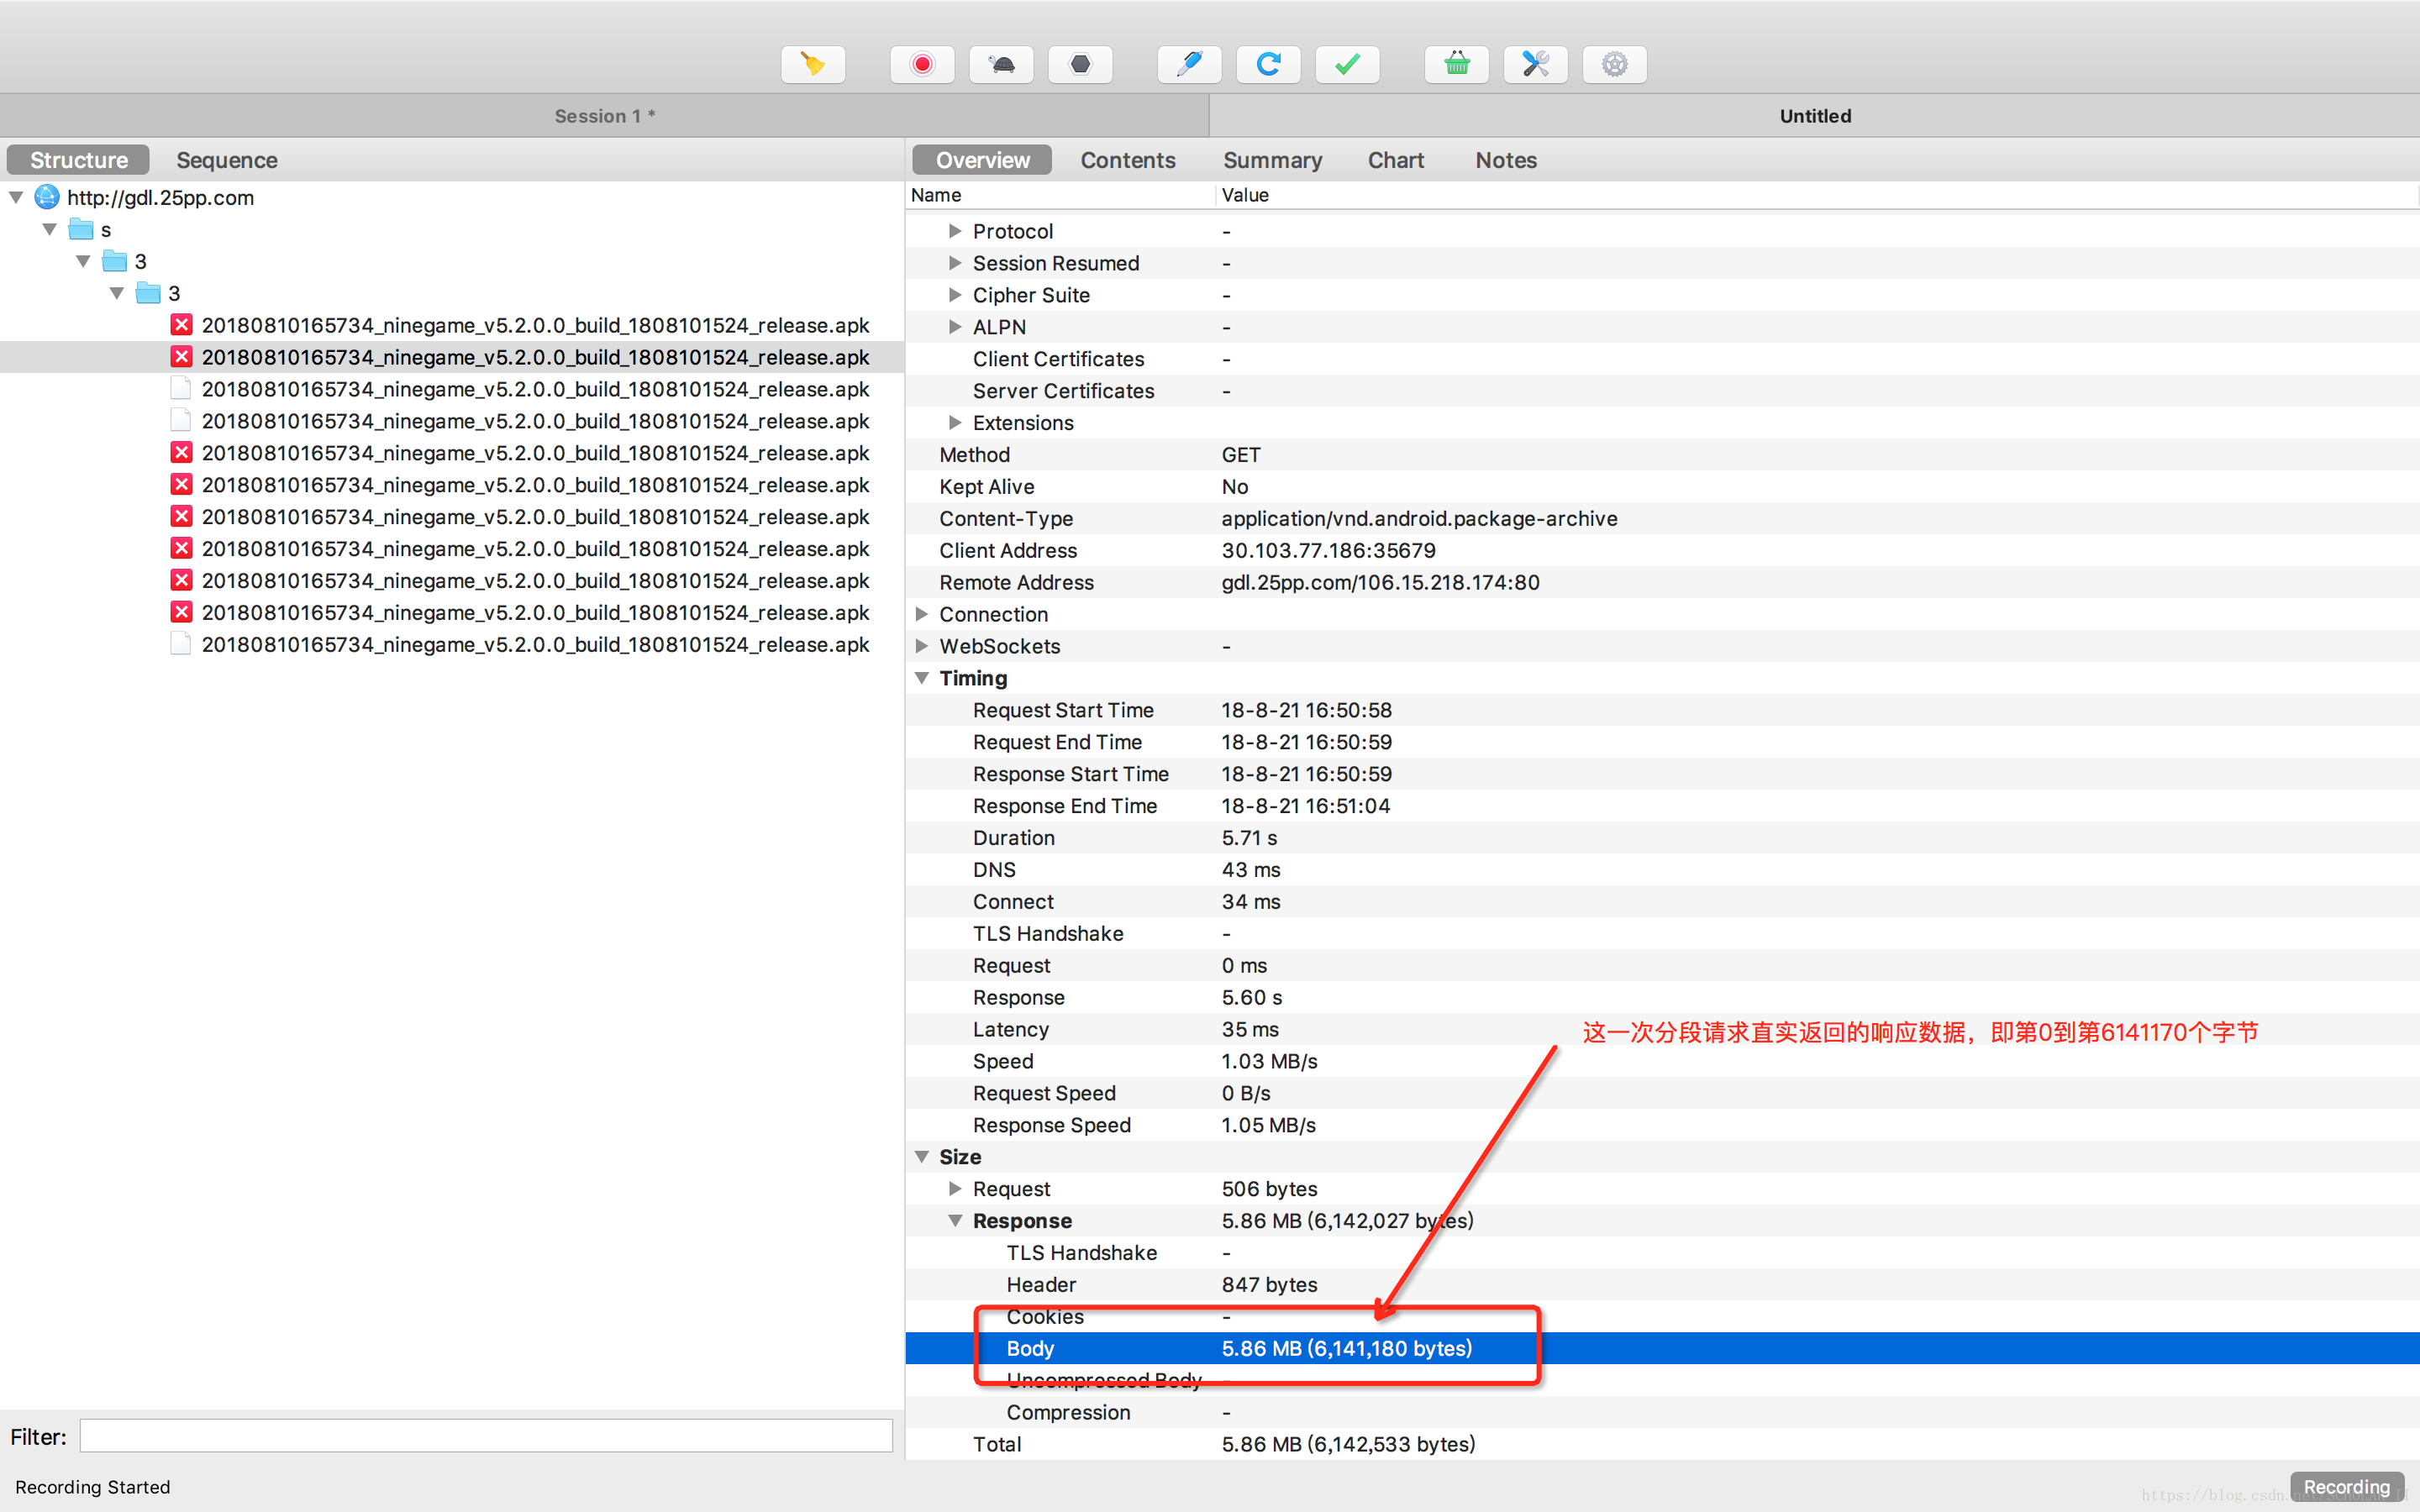Click the Wrench/Tools settings icon
The height and width of the screenshot is (1512, 2420).
1535,65
